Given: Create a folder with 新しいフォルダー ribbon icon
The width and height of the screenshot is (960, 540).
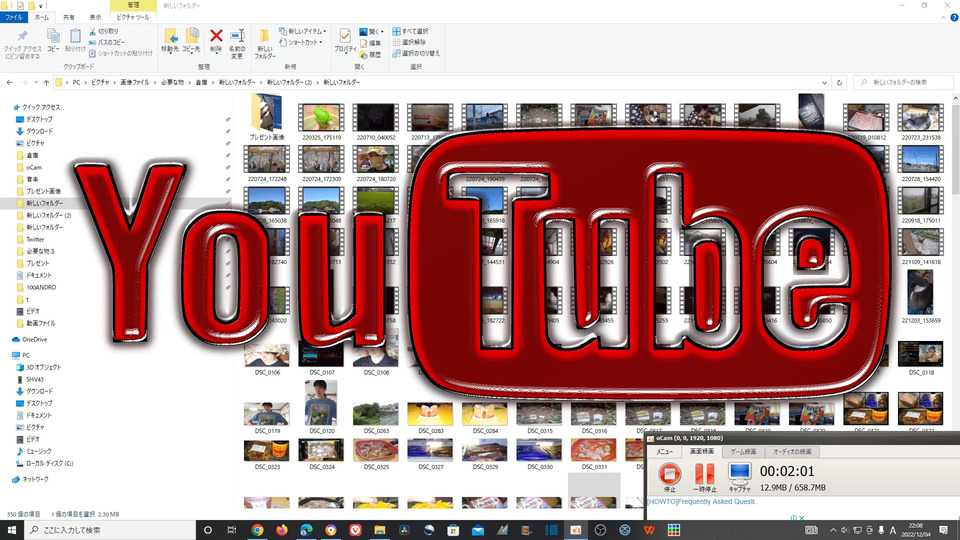Looking at the screenshot, I should [x=264, y=43].
